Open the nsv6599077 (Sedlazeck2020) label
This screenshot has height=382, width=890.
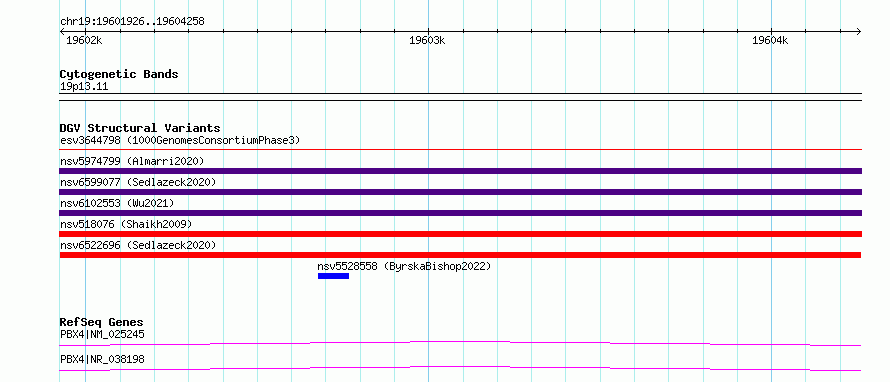click(x=138, y=182)
